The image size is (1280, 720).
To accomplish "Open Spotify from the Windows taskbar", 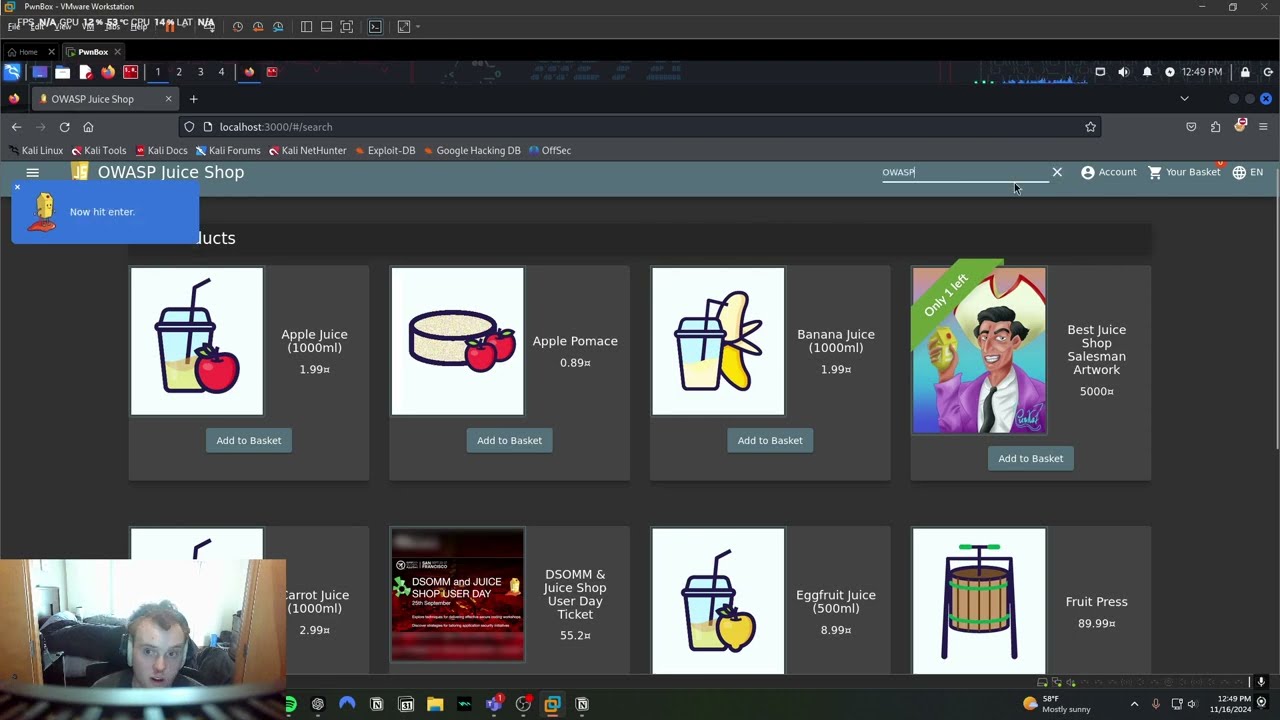I will 290,704.
